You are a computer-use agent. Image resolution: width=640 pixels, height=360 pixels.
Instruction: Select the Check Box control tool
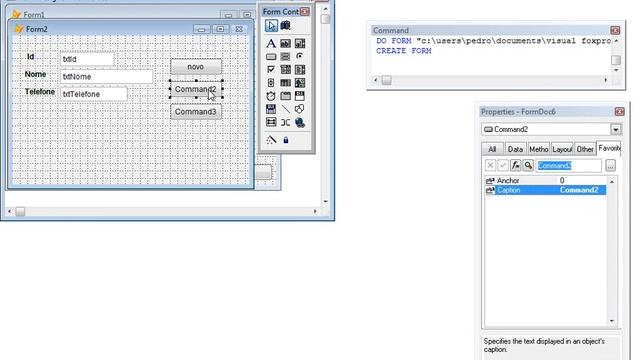(x=271, y=69)
